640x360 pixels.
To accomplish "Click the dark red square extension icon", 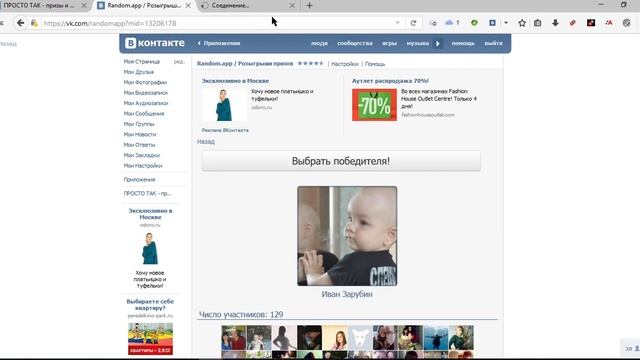I will coord(591,23).
